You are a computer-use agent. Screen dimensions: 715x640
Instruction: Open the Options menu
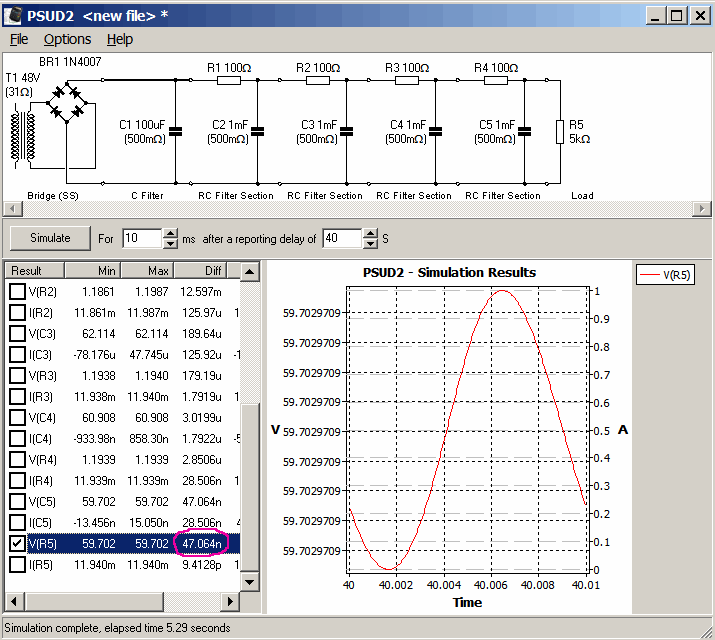67,40
